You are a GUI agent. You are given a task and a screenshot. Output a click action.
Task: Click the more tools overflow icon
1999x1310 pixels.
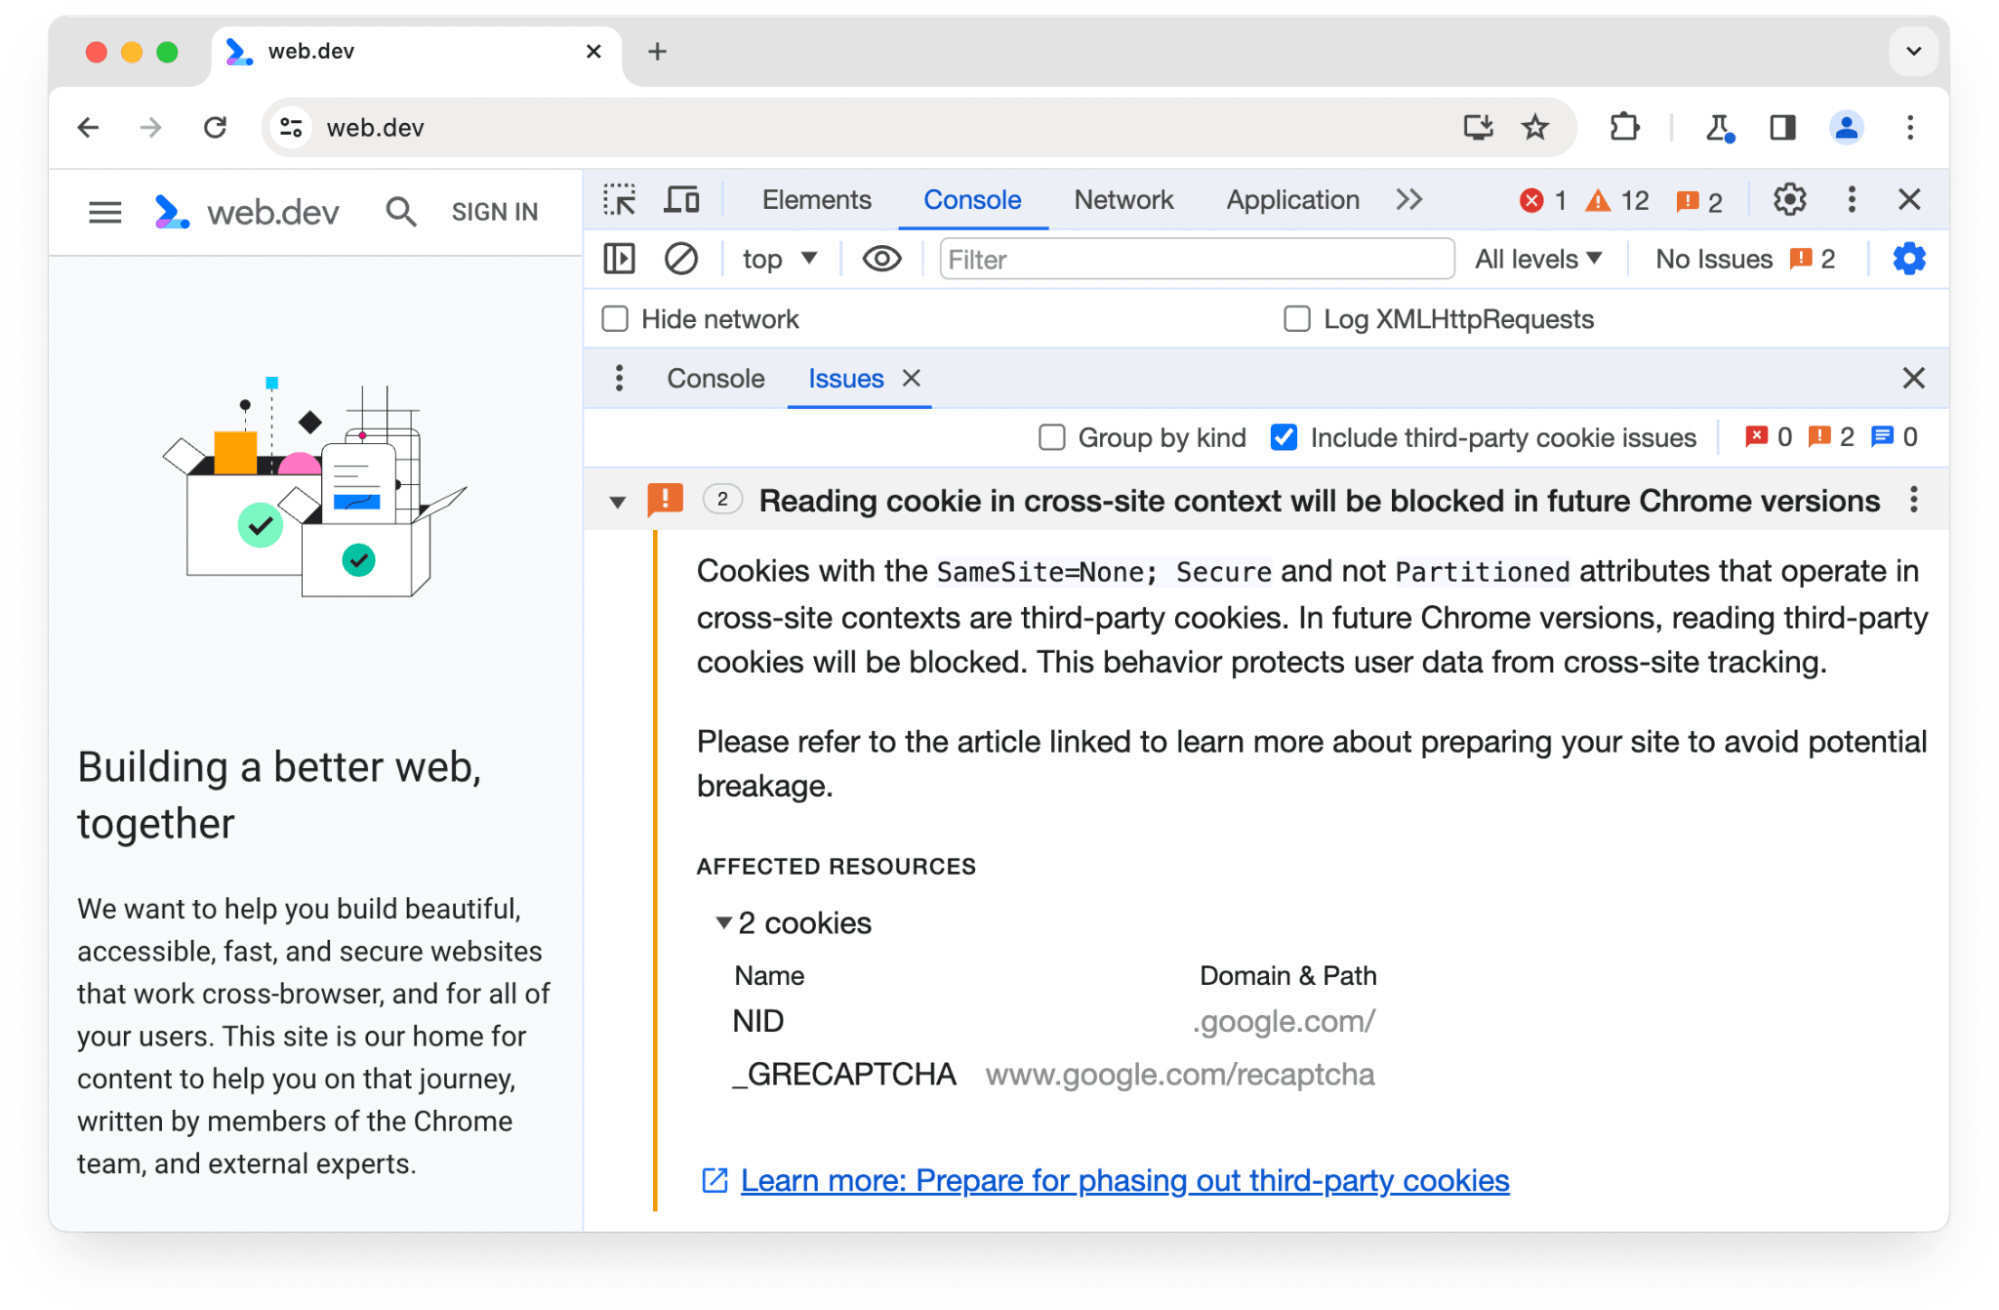click(1409, 199)
